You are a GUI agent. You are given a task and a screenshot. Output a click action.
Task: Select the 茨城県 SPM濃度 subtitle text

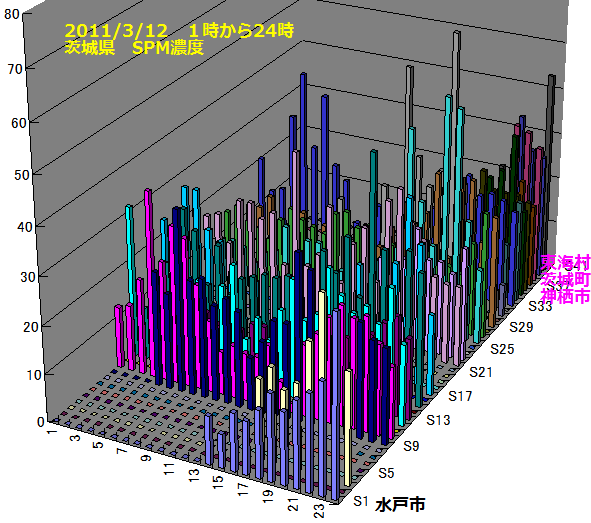coord(134,47)
